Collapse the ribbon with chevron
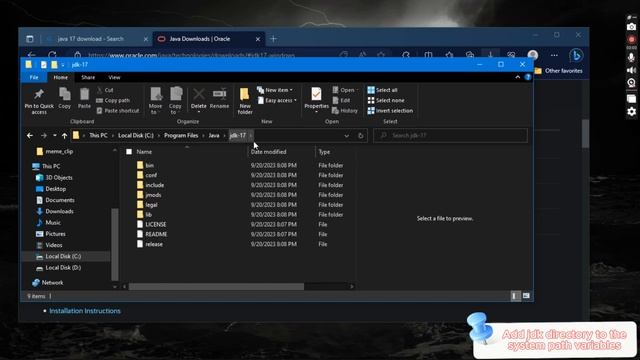The height and width of the screenshot is (360, 640). (x=518, y=77)
